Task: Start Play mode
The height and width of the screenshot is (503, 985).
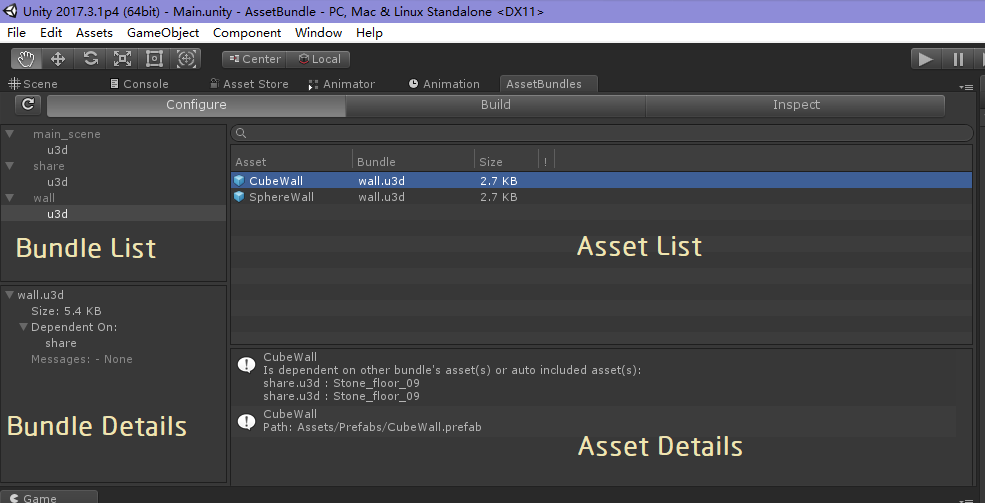Action: pos(926,59)
